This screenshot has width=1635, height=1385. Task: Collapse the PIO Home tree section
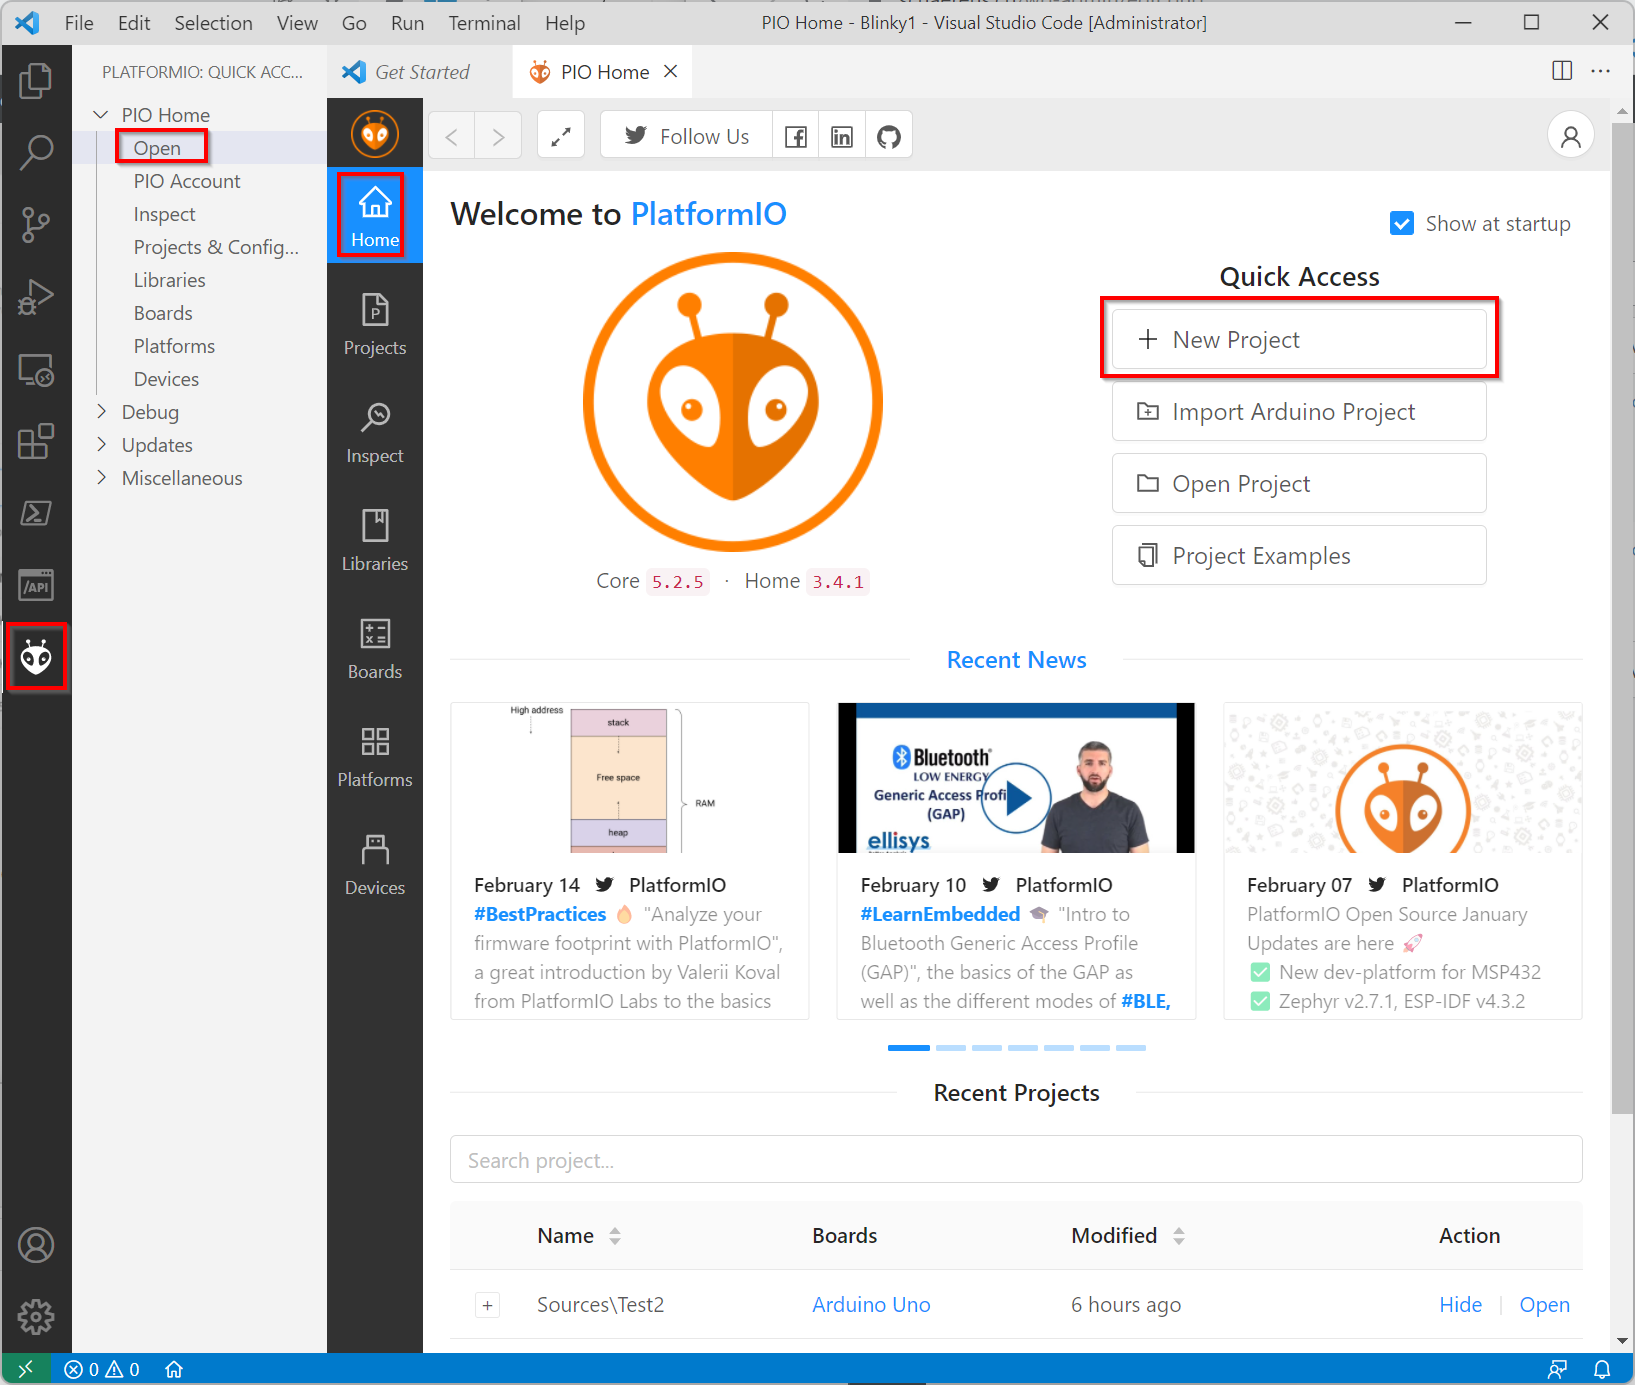pyautogui.click(x=100, y=115)
